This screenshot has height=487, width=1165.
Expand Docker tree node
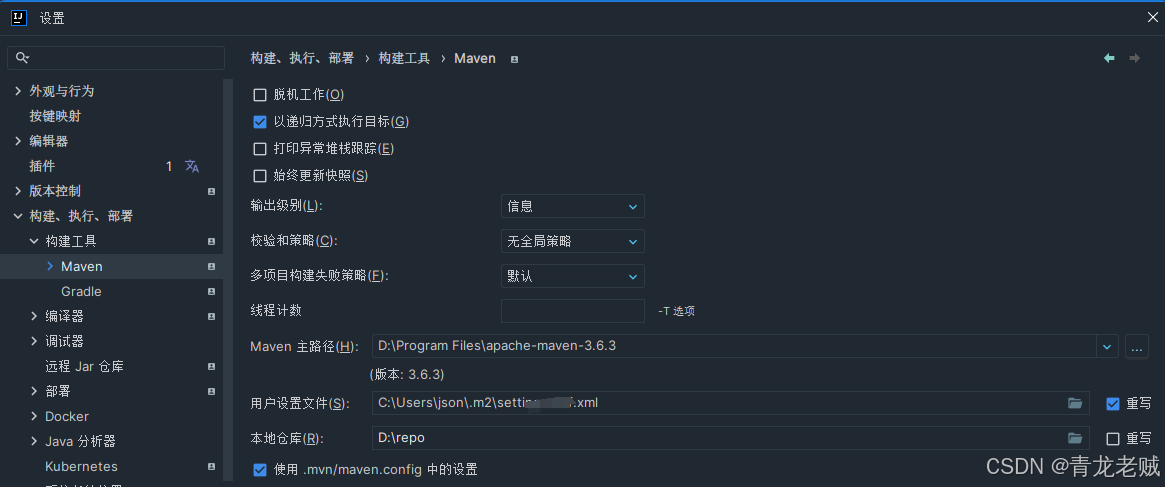tap(34, 416)
